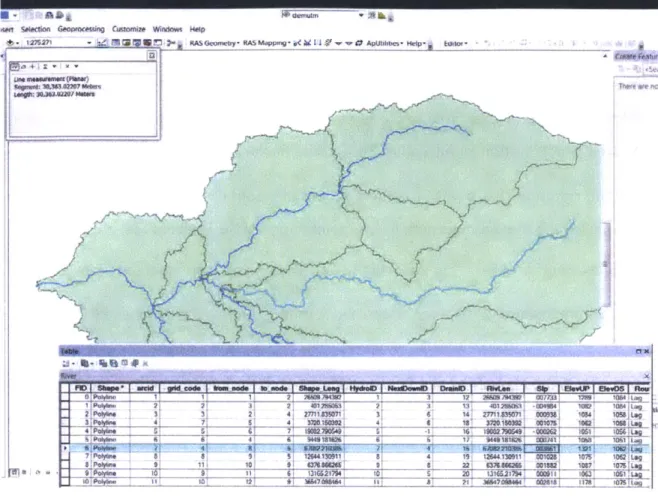Click Select By Attributes icon in table toolbar

103,363
